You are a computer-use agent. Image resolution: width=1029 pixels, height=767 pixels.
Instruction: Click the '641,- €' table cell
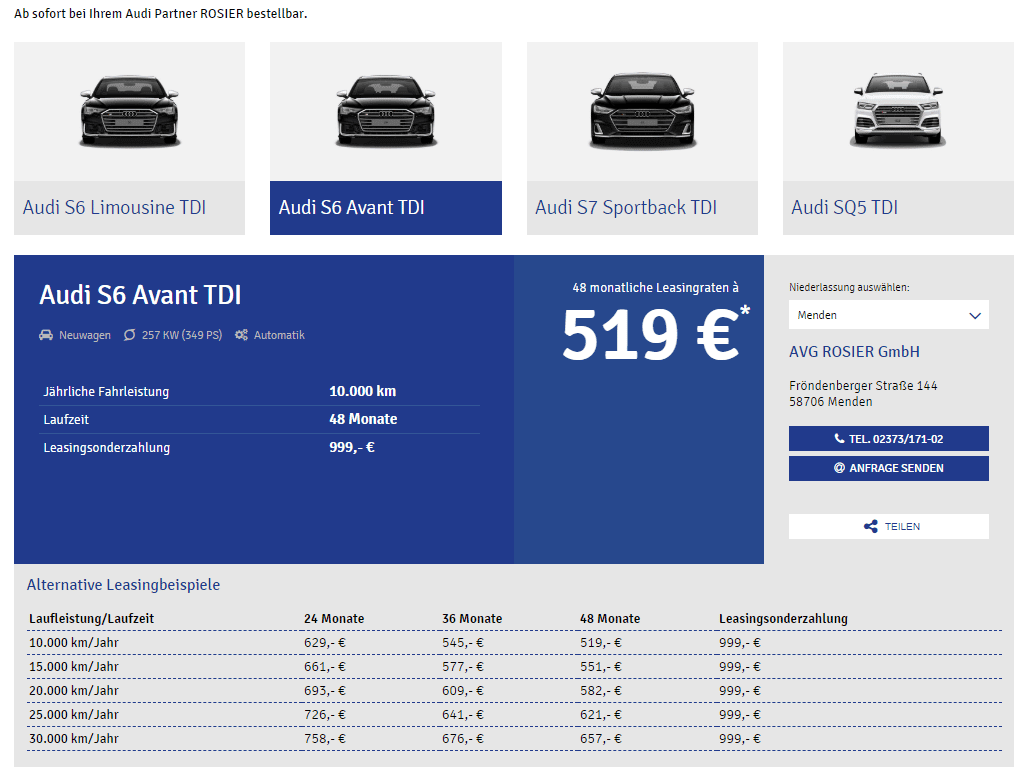463,714
